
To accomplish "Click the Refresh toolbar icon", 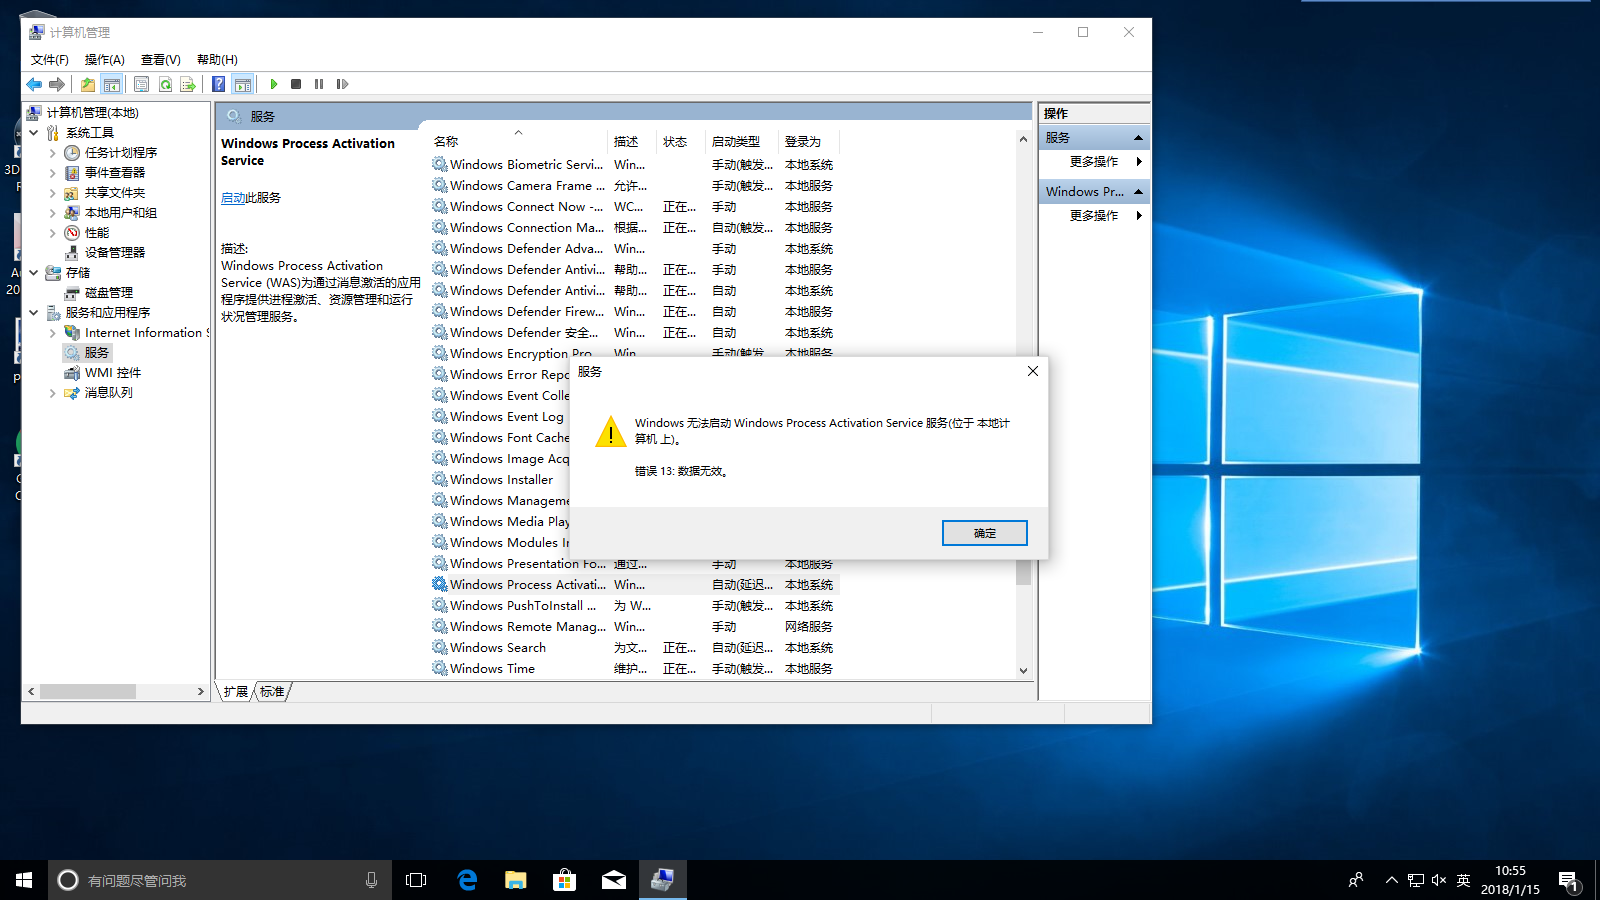I will click(x=165, y=84).
